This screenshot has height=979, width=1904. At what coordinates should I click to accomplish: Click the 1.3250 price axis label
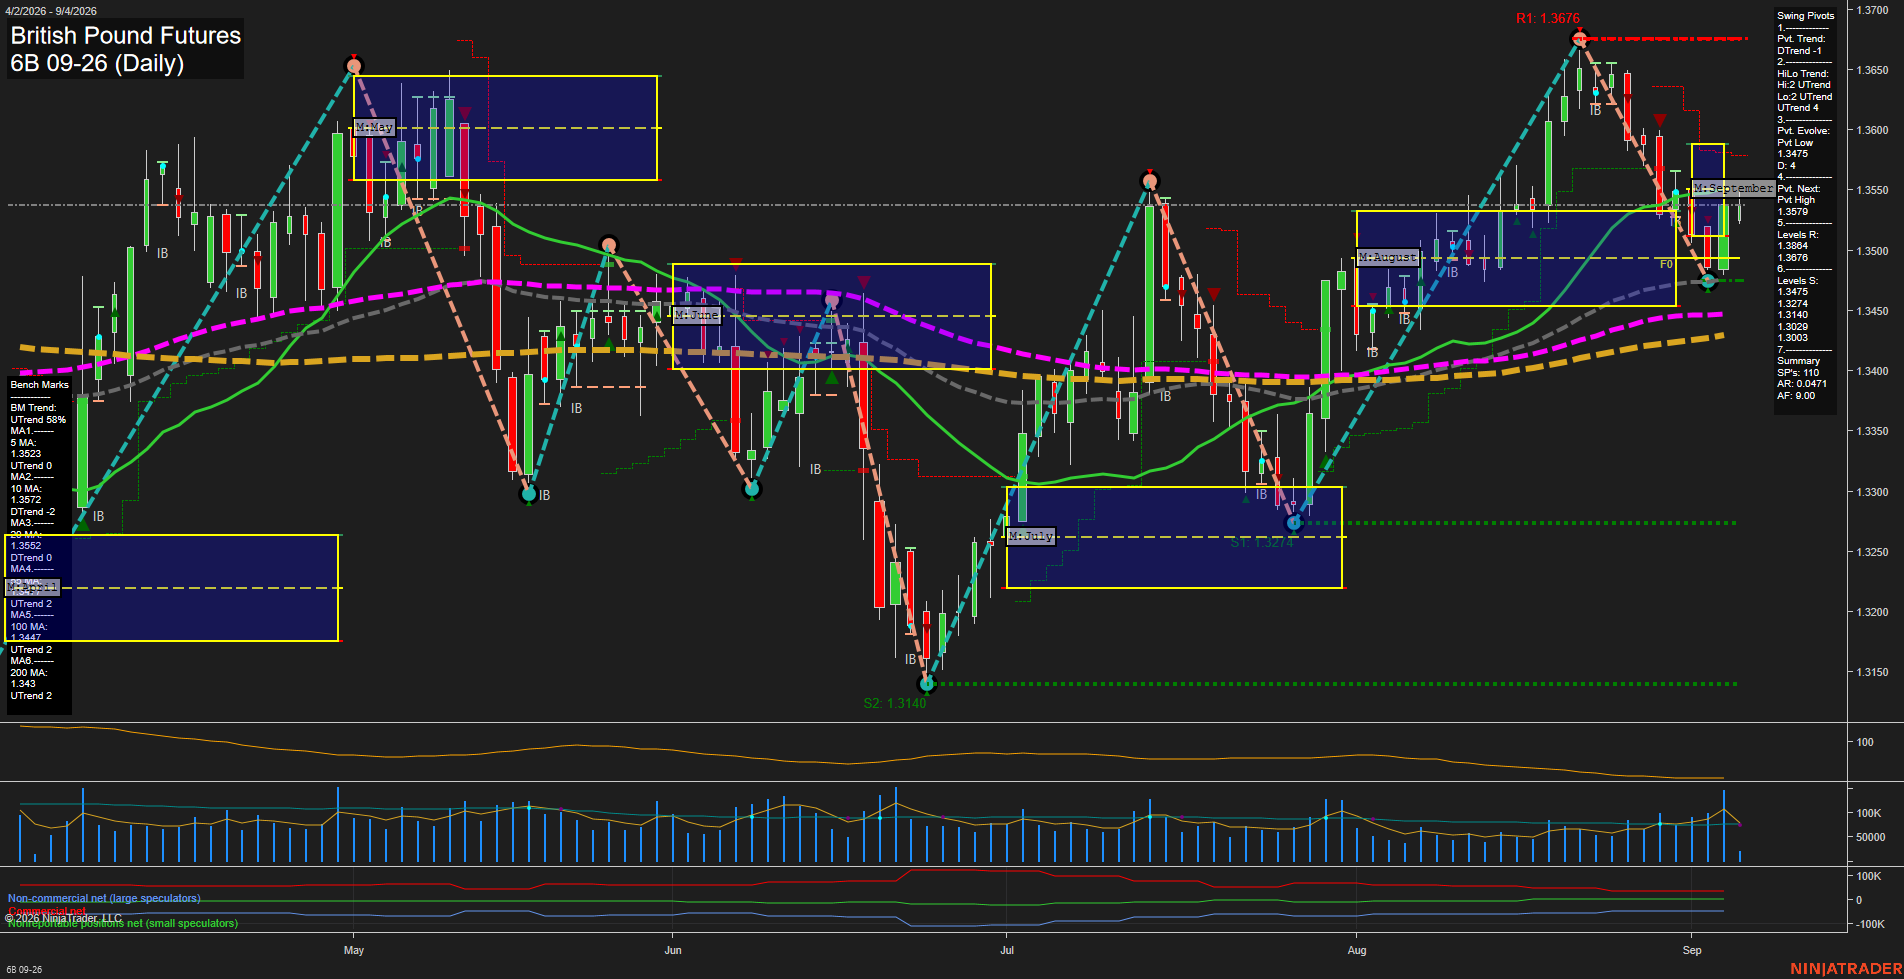point(1872,552)
